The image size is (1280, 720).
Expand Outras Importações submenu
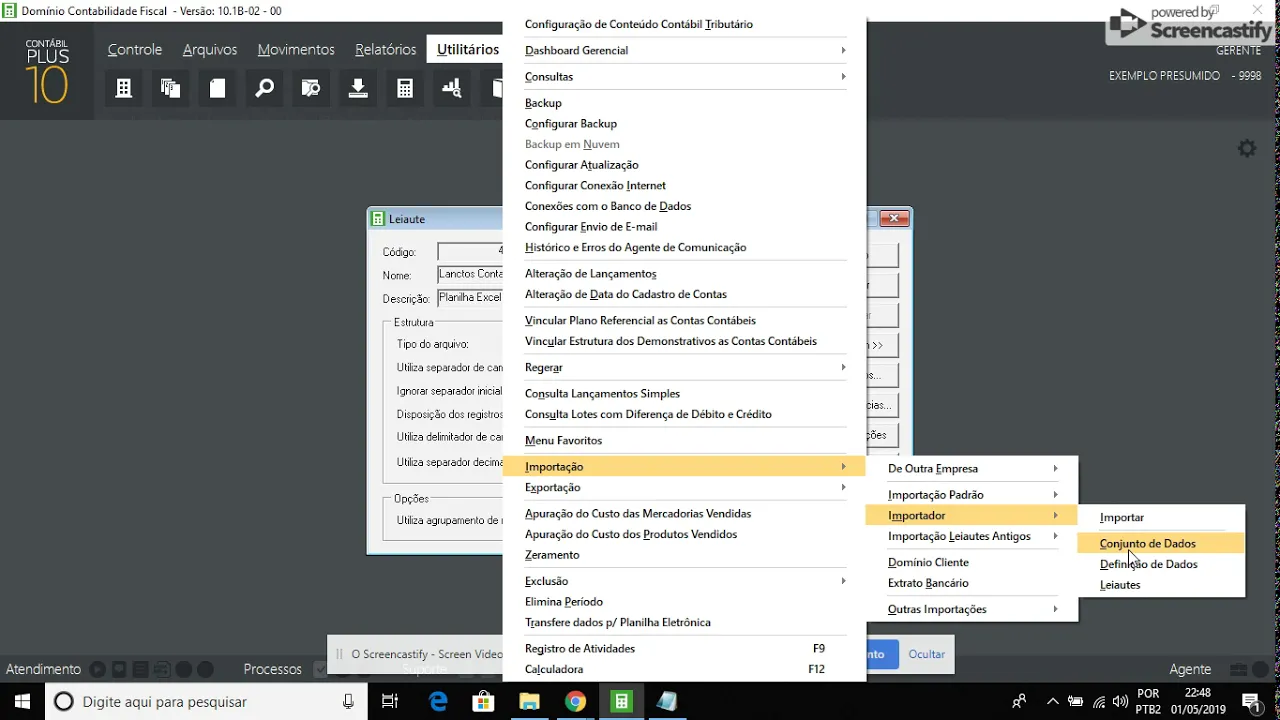pyautogui.click(x=972, y=609)
